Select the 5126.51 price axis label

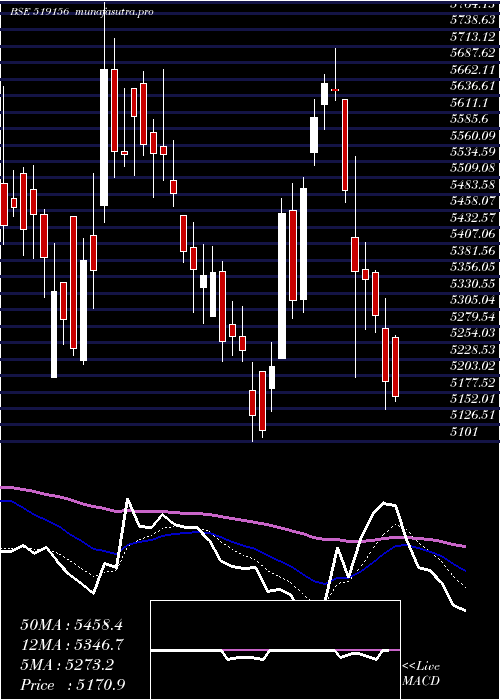point(473,415)
